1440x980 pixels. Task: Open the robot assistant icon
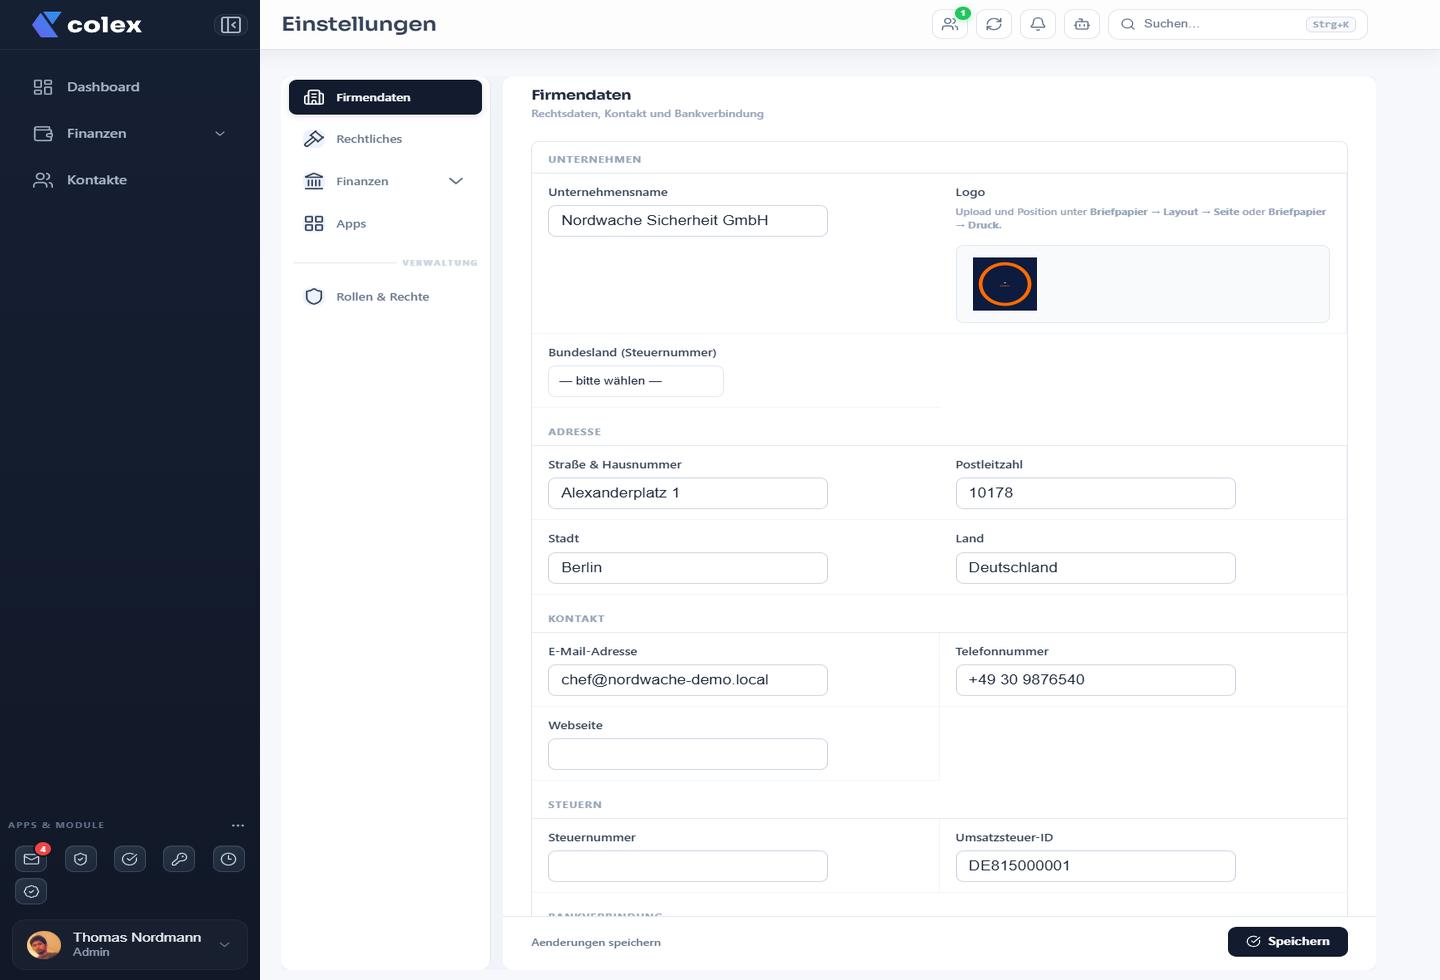pos(1082,24)
